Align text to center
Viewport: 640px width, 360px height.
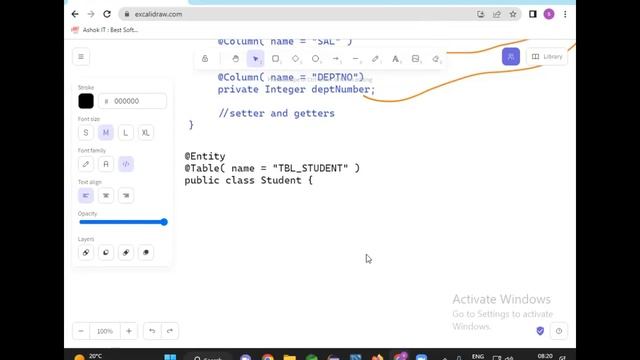106,196
